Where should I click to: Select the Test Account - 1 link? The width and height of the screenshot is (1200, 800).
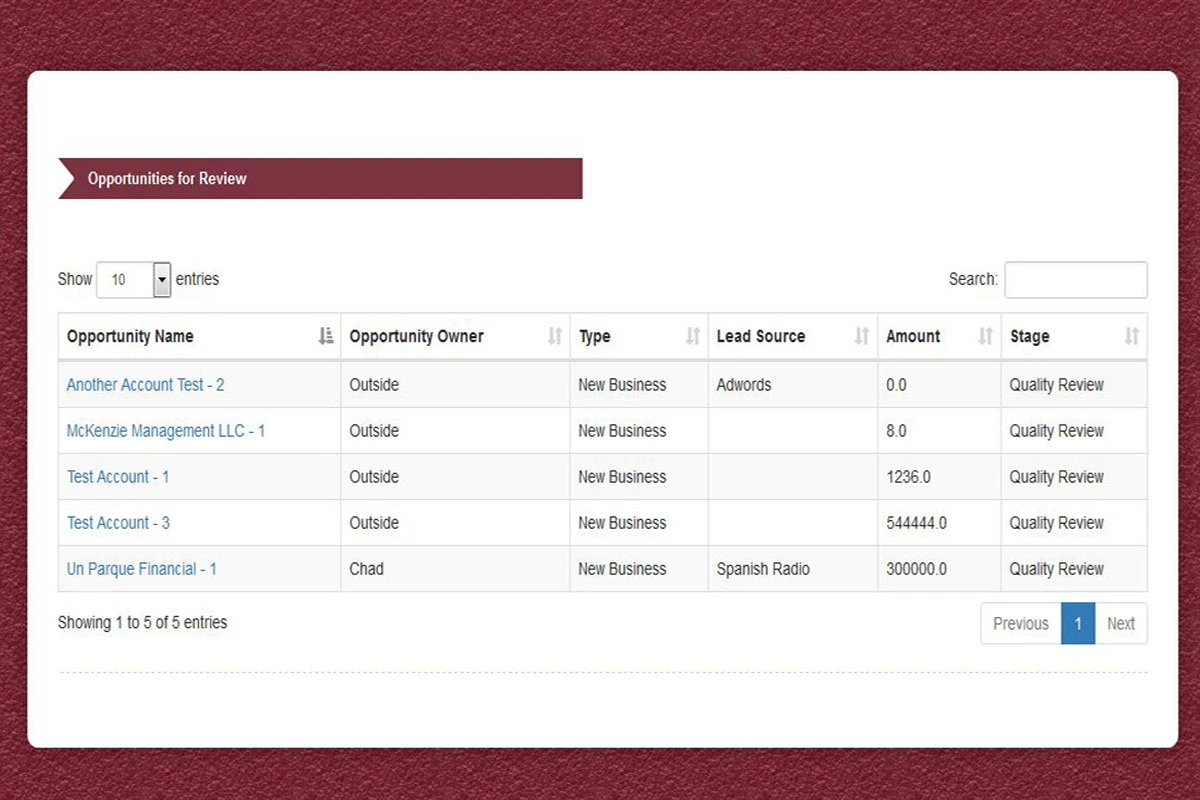[118, 477]
